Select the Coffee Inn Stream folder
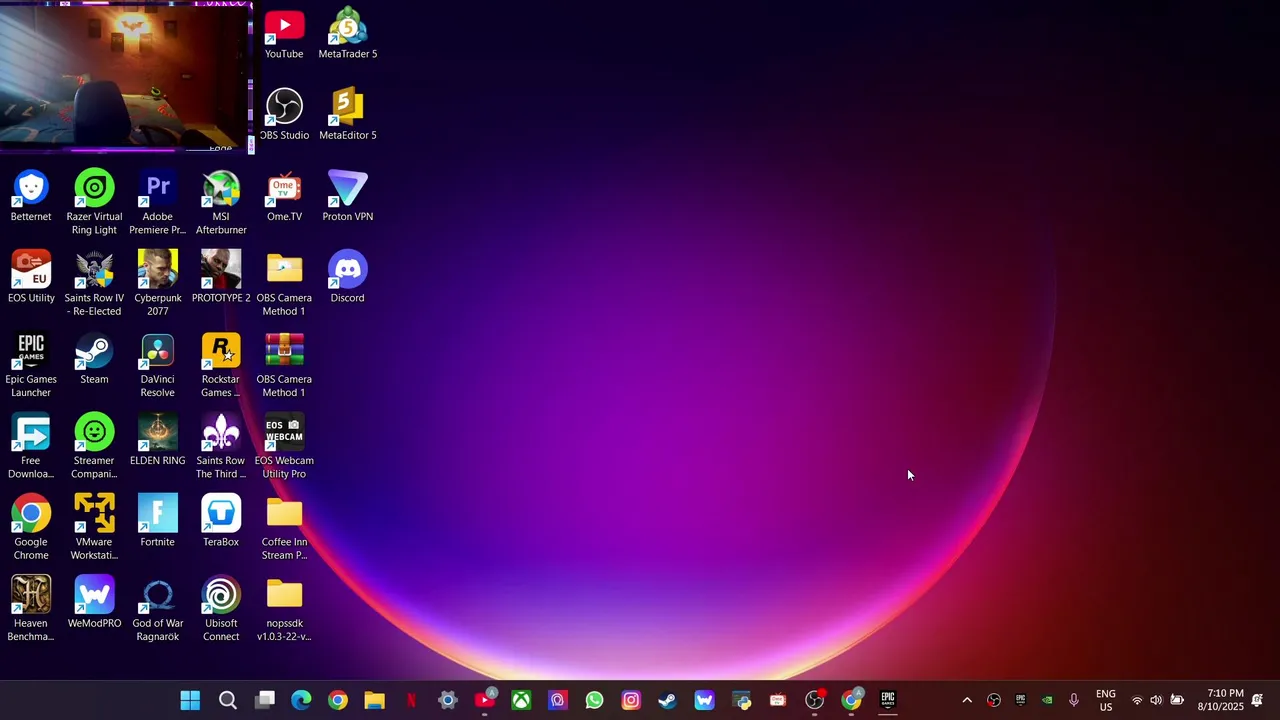1280x720 pixels. (x=284, y=527)
